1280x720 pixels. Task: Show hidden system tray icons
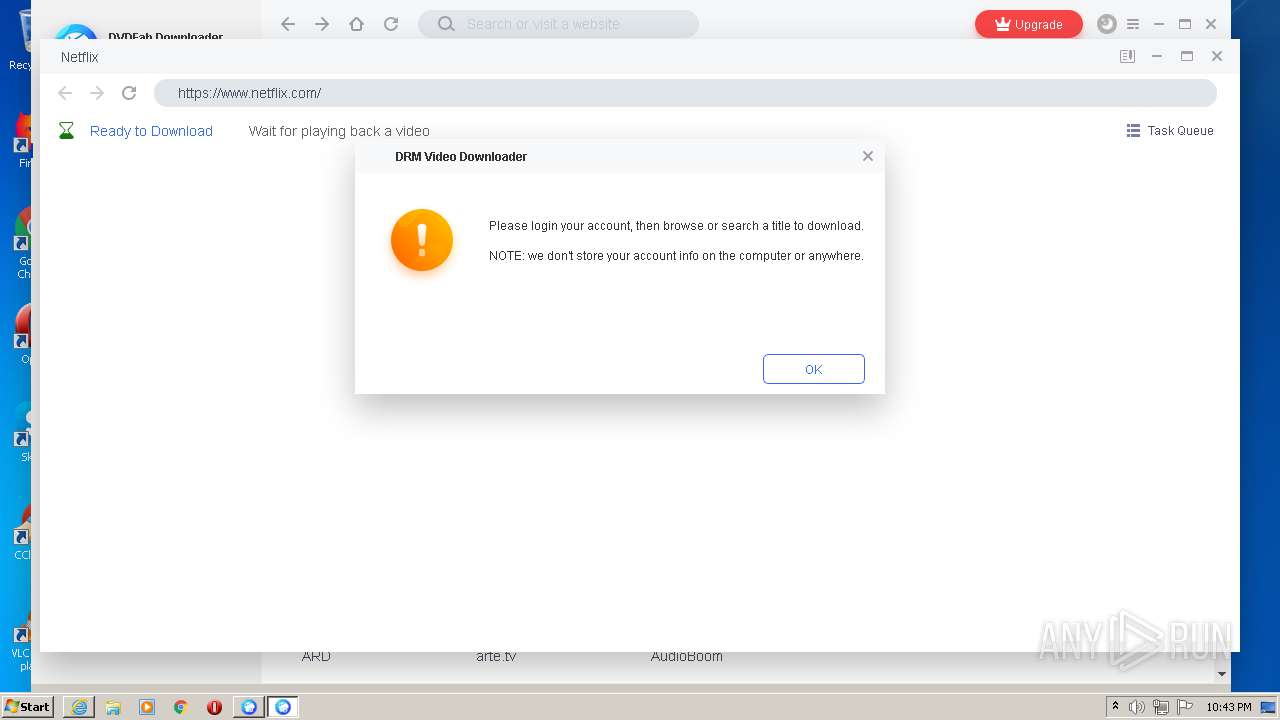pyautogui.click(x=1115, y=707)
